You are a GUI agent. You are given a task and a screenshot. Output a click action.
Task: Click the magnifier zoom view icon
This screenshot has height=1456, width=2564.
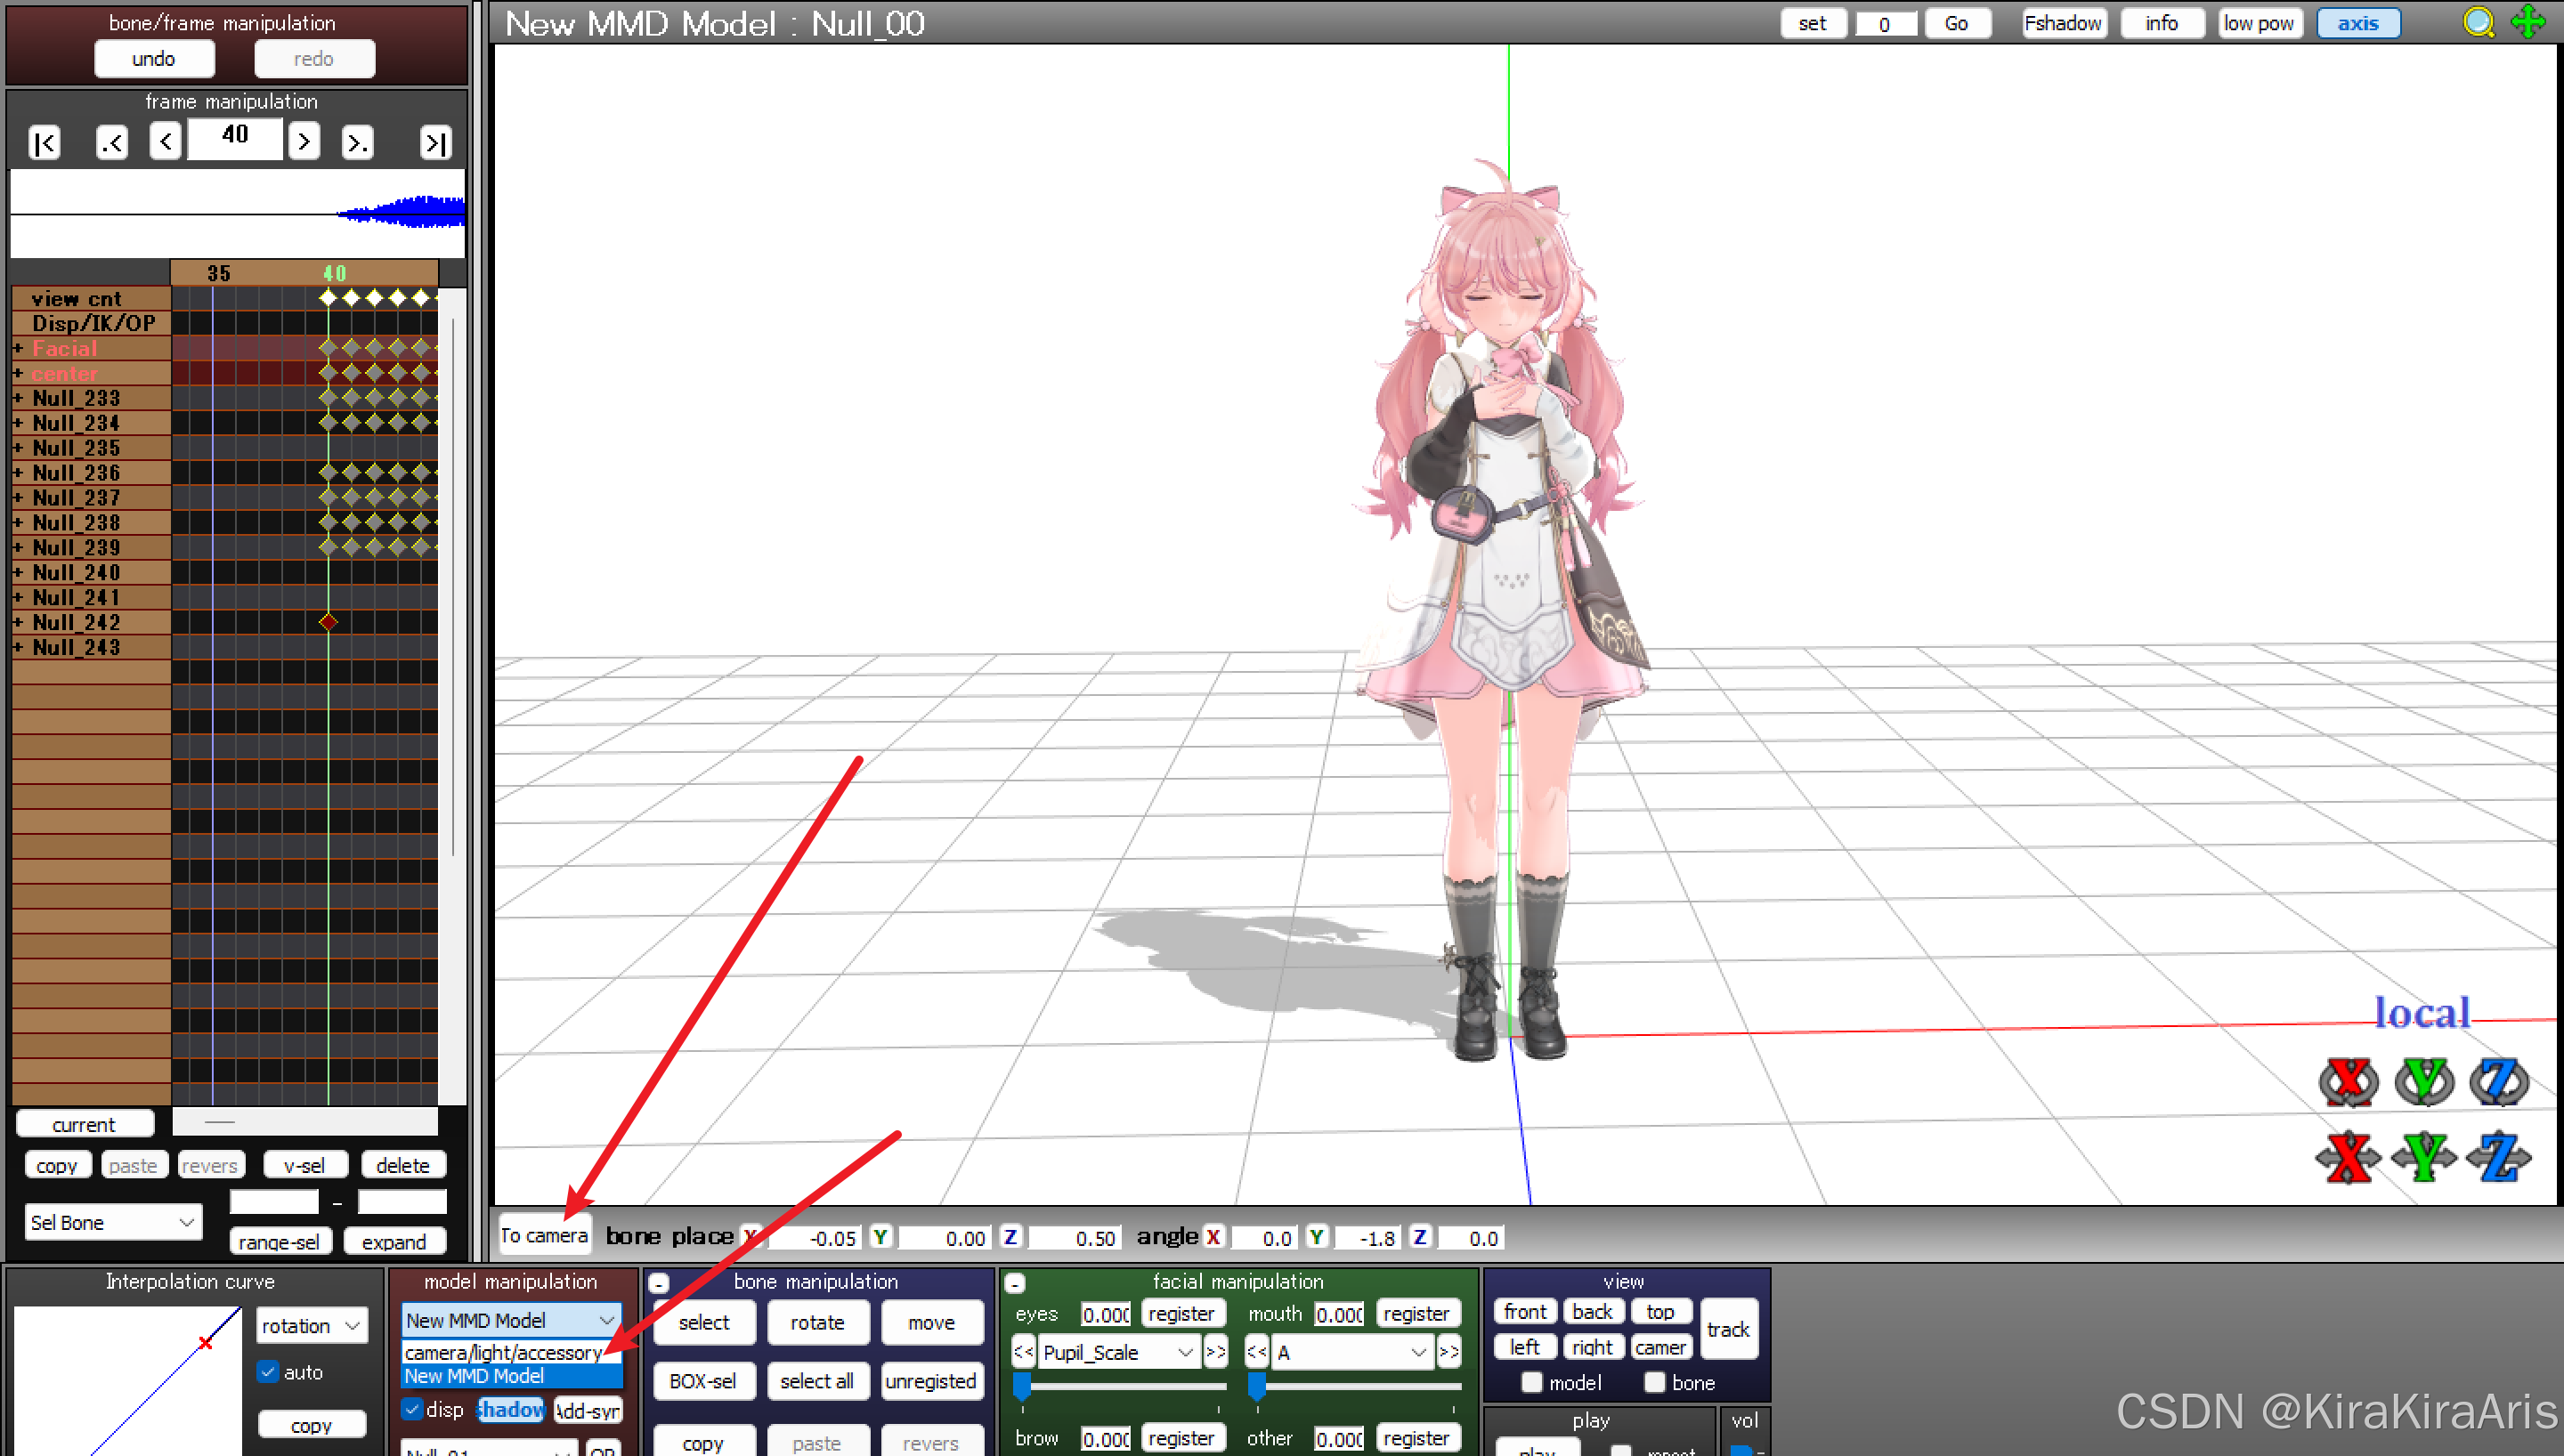[2478, 22]
